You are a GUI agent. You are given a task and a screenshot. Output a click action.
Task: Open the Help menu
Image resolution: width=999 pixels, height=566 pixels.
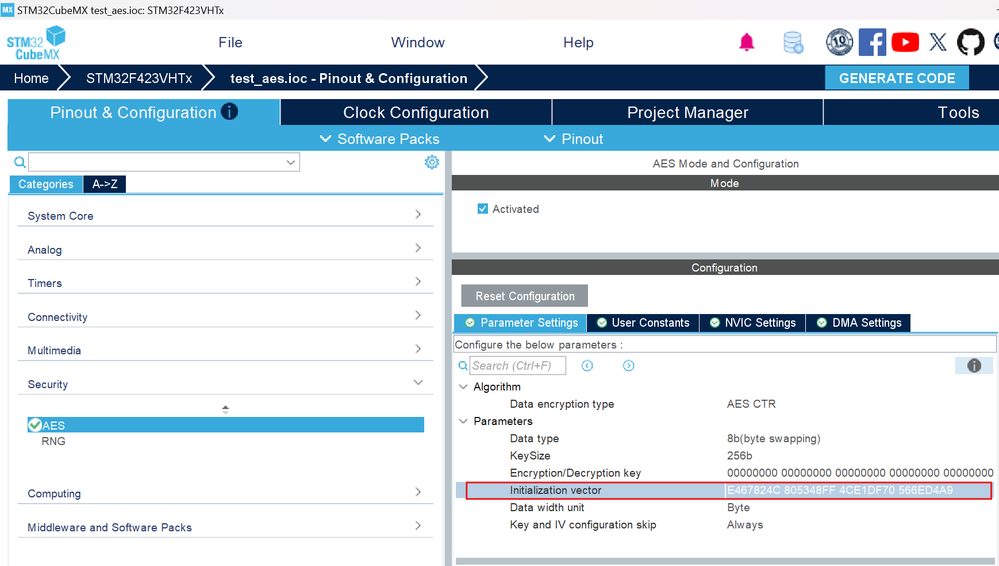(x=578, y=43)
